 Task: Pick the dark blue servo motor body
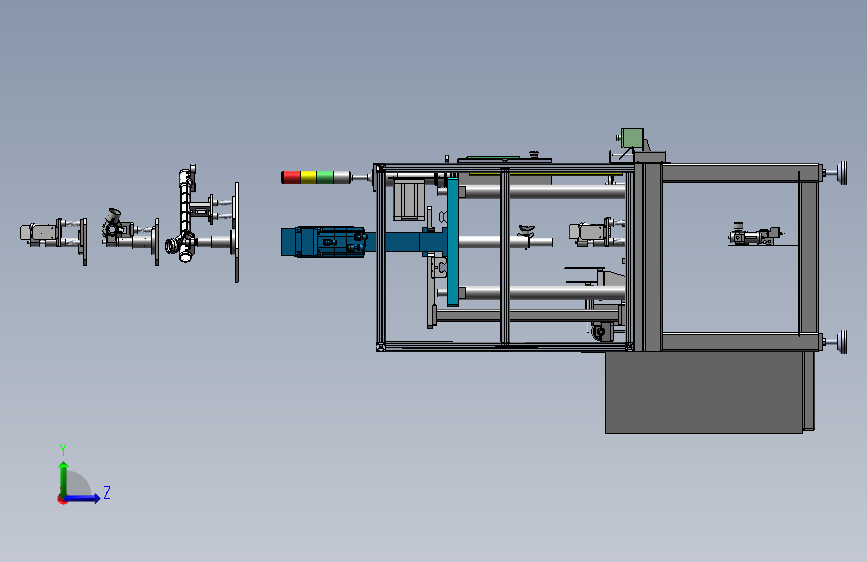[323, 242]
